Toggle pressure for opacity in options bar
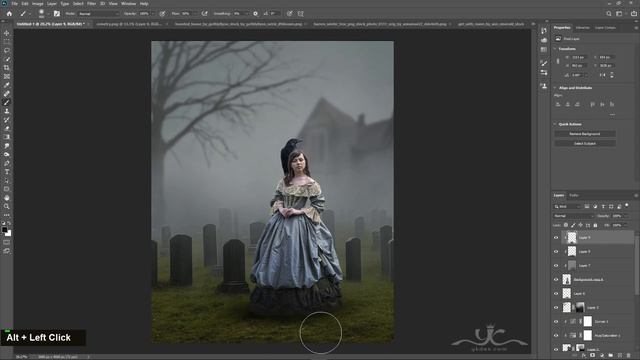The image size is (640, 360). [162, 13]
